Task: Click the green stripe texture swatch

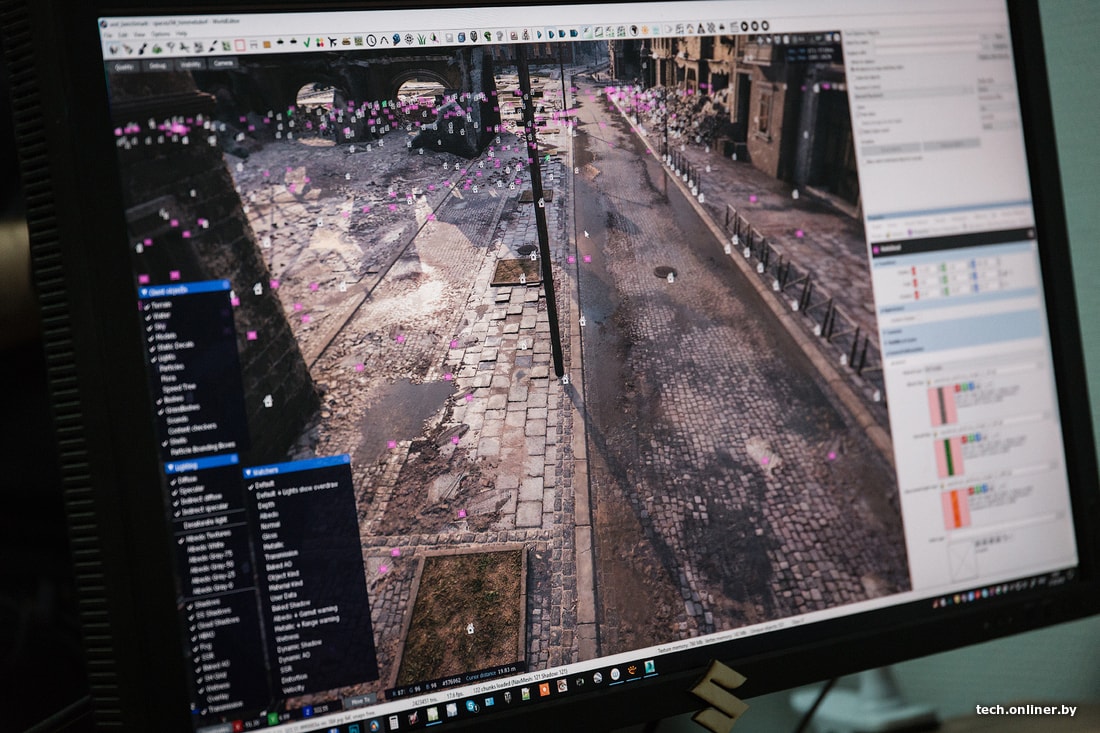Action: tap(948, 456)
